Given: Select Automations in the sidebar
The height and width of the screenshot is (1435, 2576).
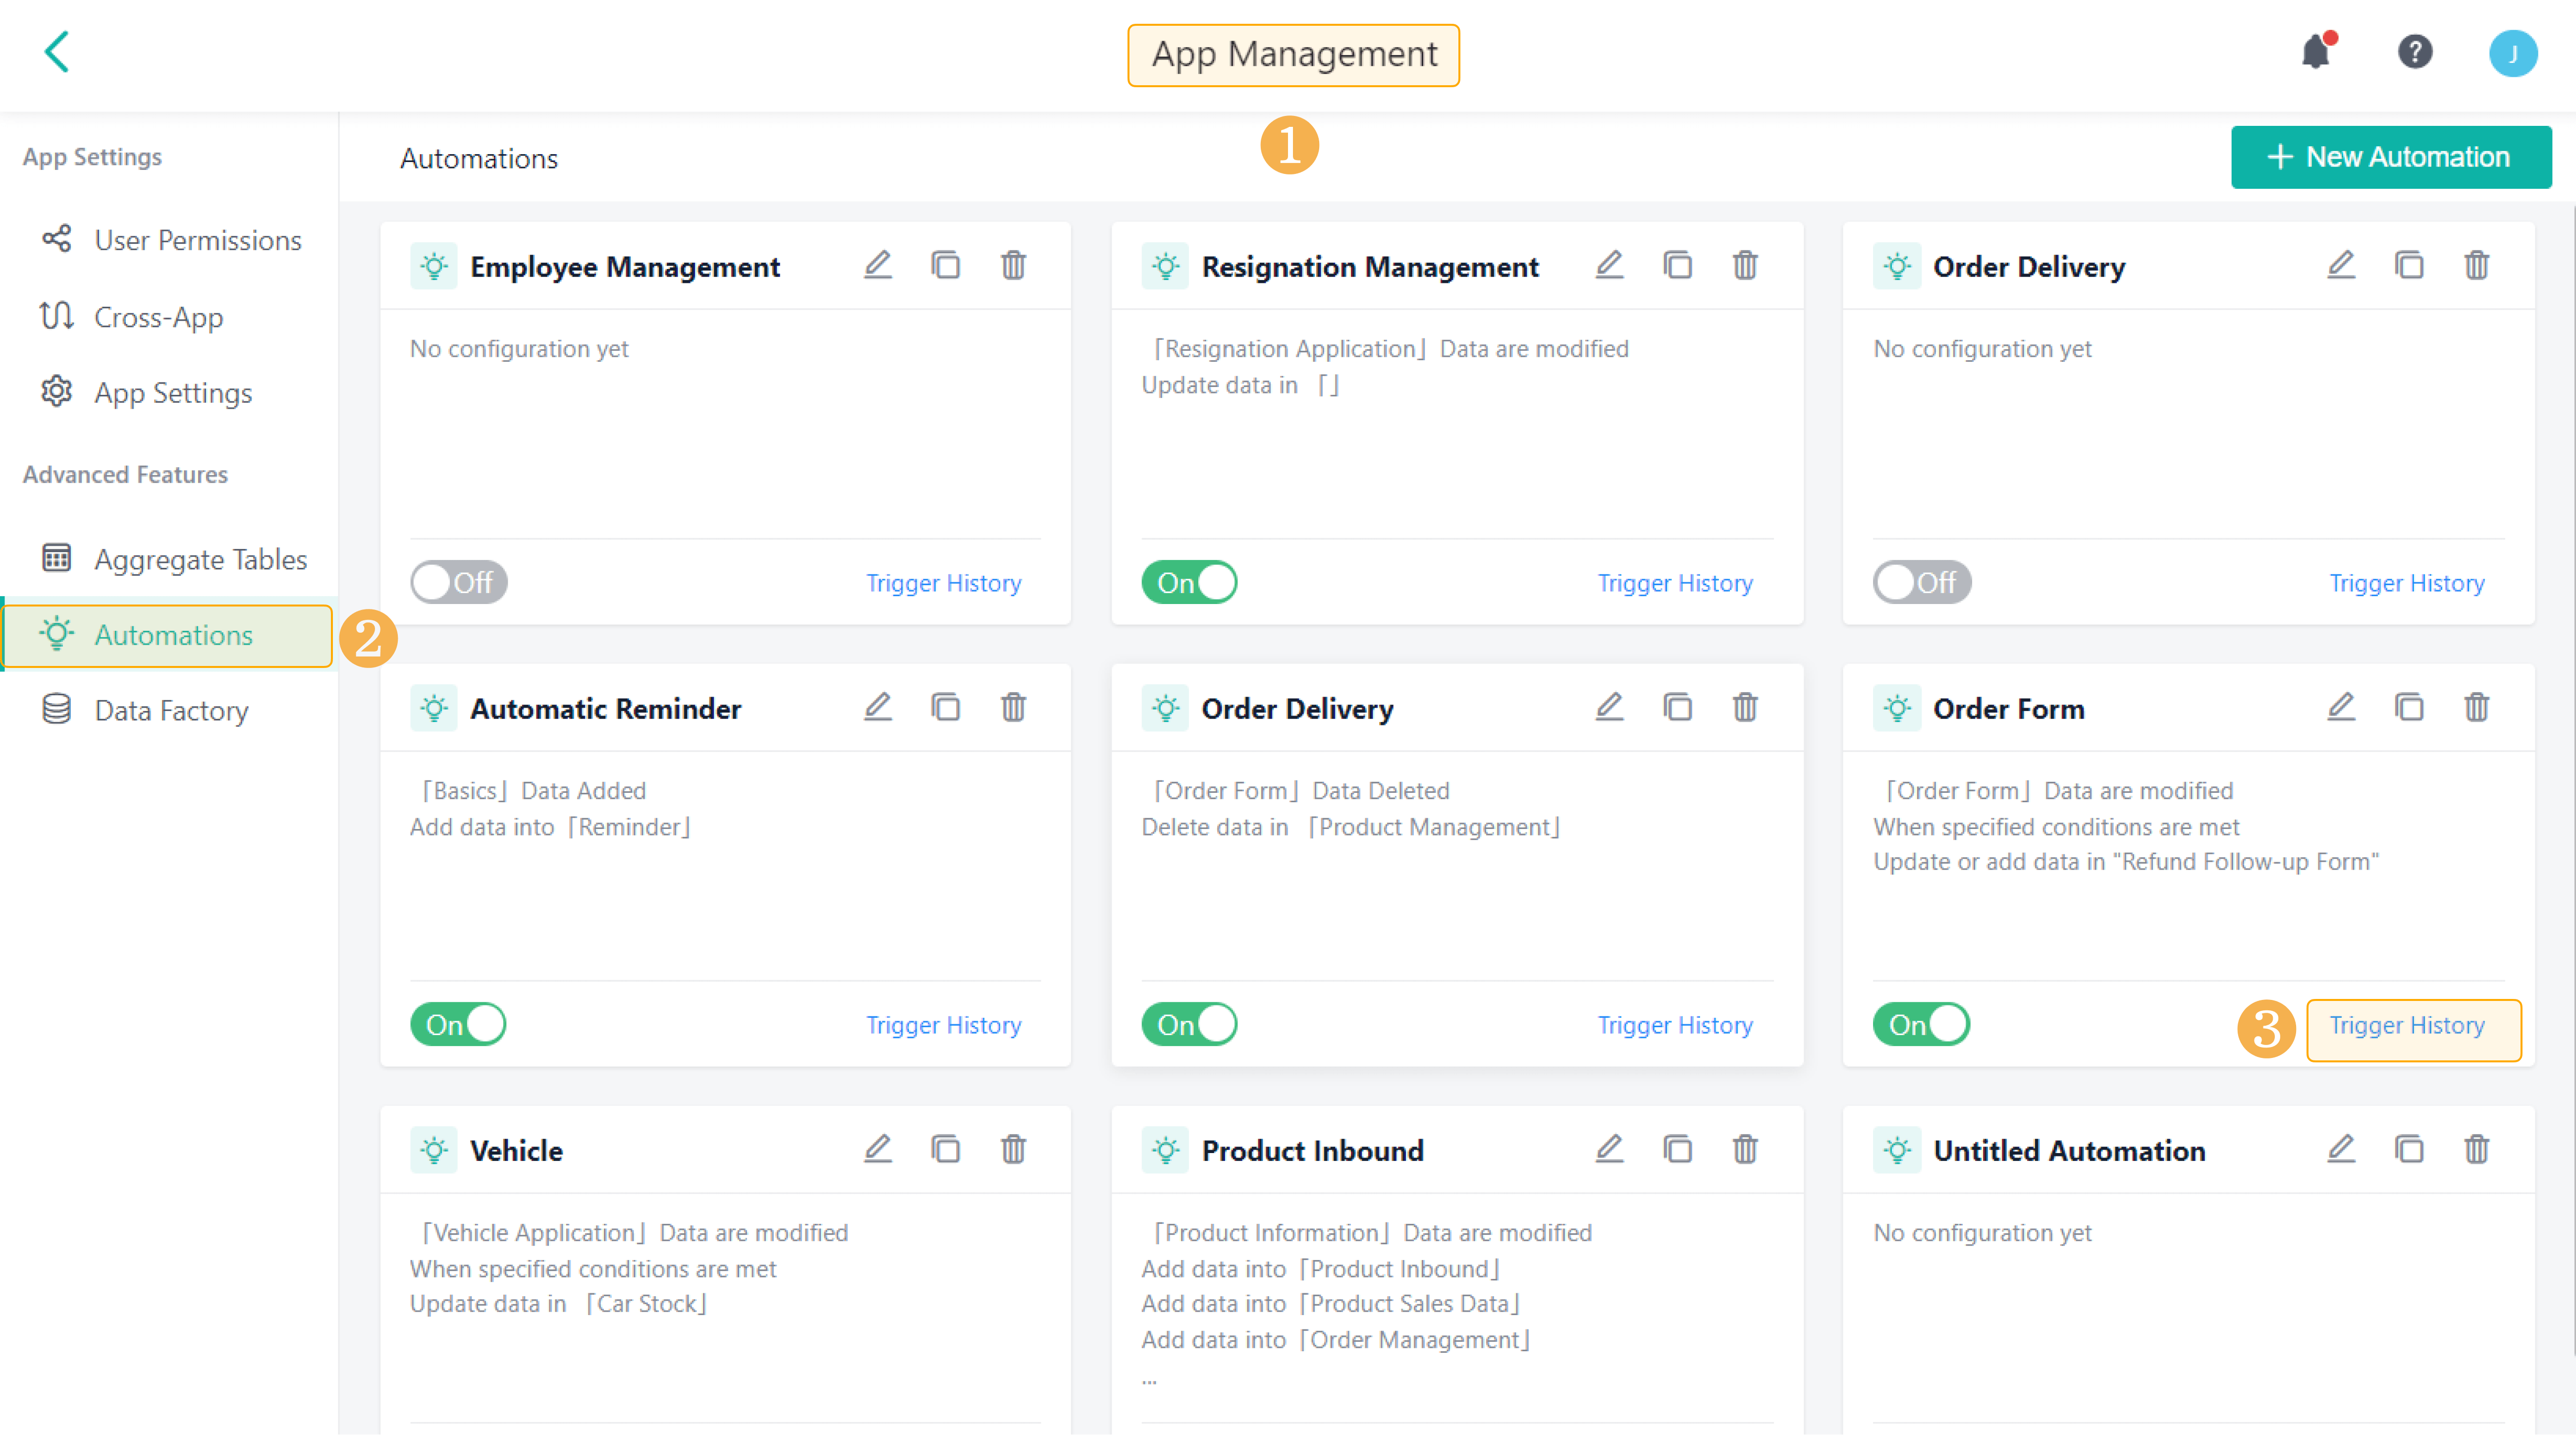Looking at the screenshot, I should (168, 635).
